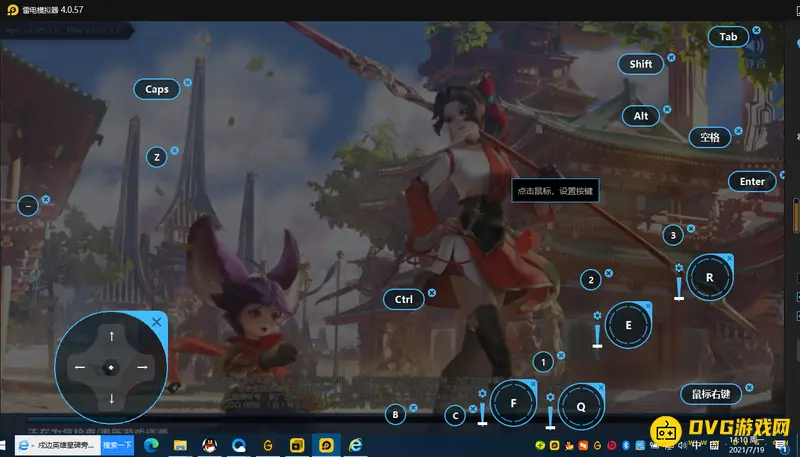Select the 空格 (space) key mapping
Image resolution: width=800 pixels, height=457 pixels.
[x=710, y=137]
